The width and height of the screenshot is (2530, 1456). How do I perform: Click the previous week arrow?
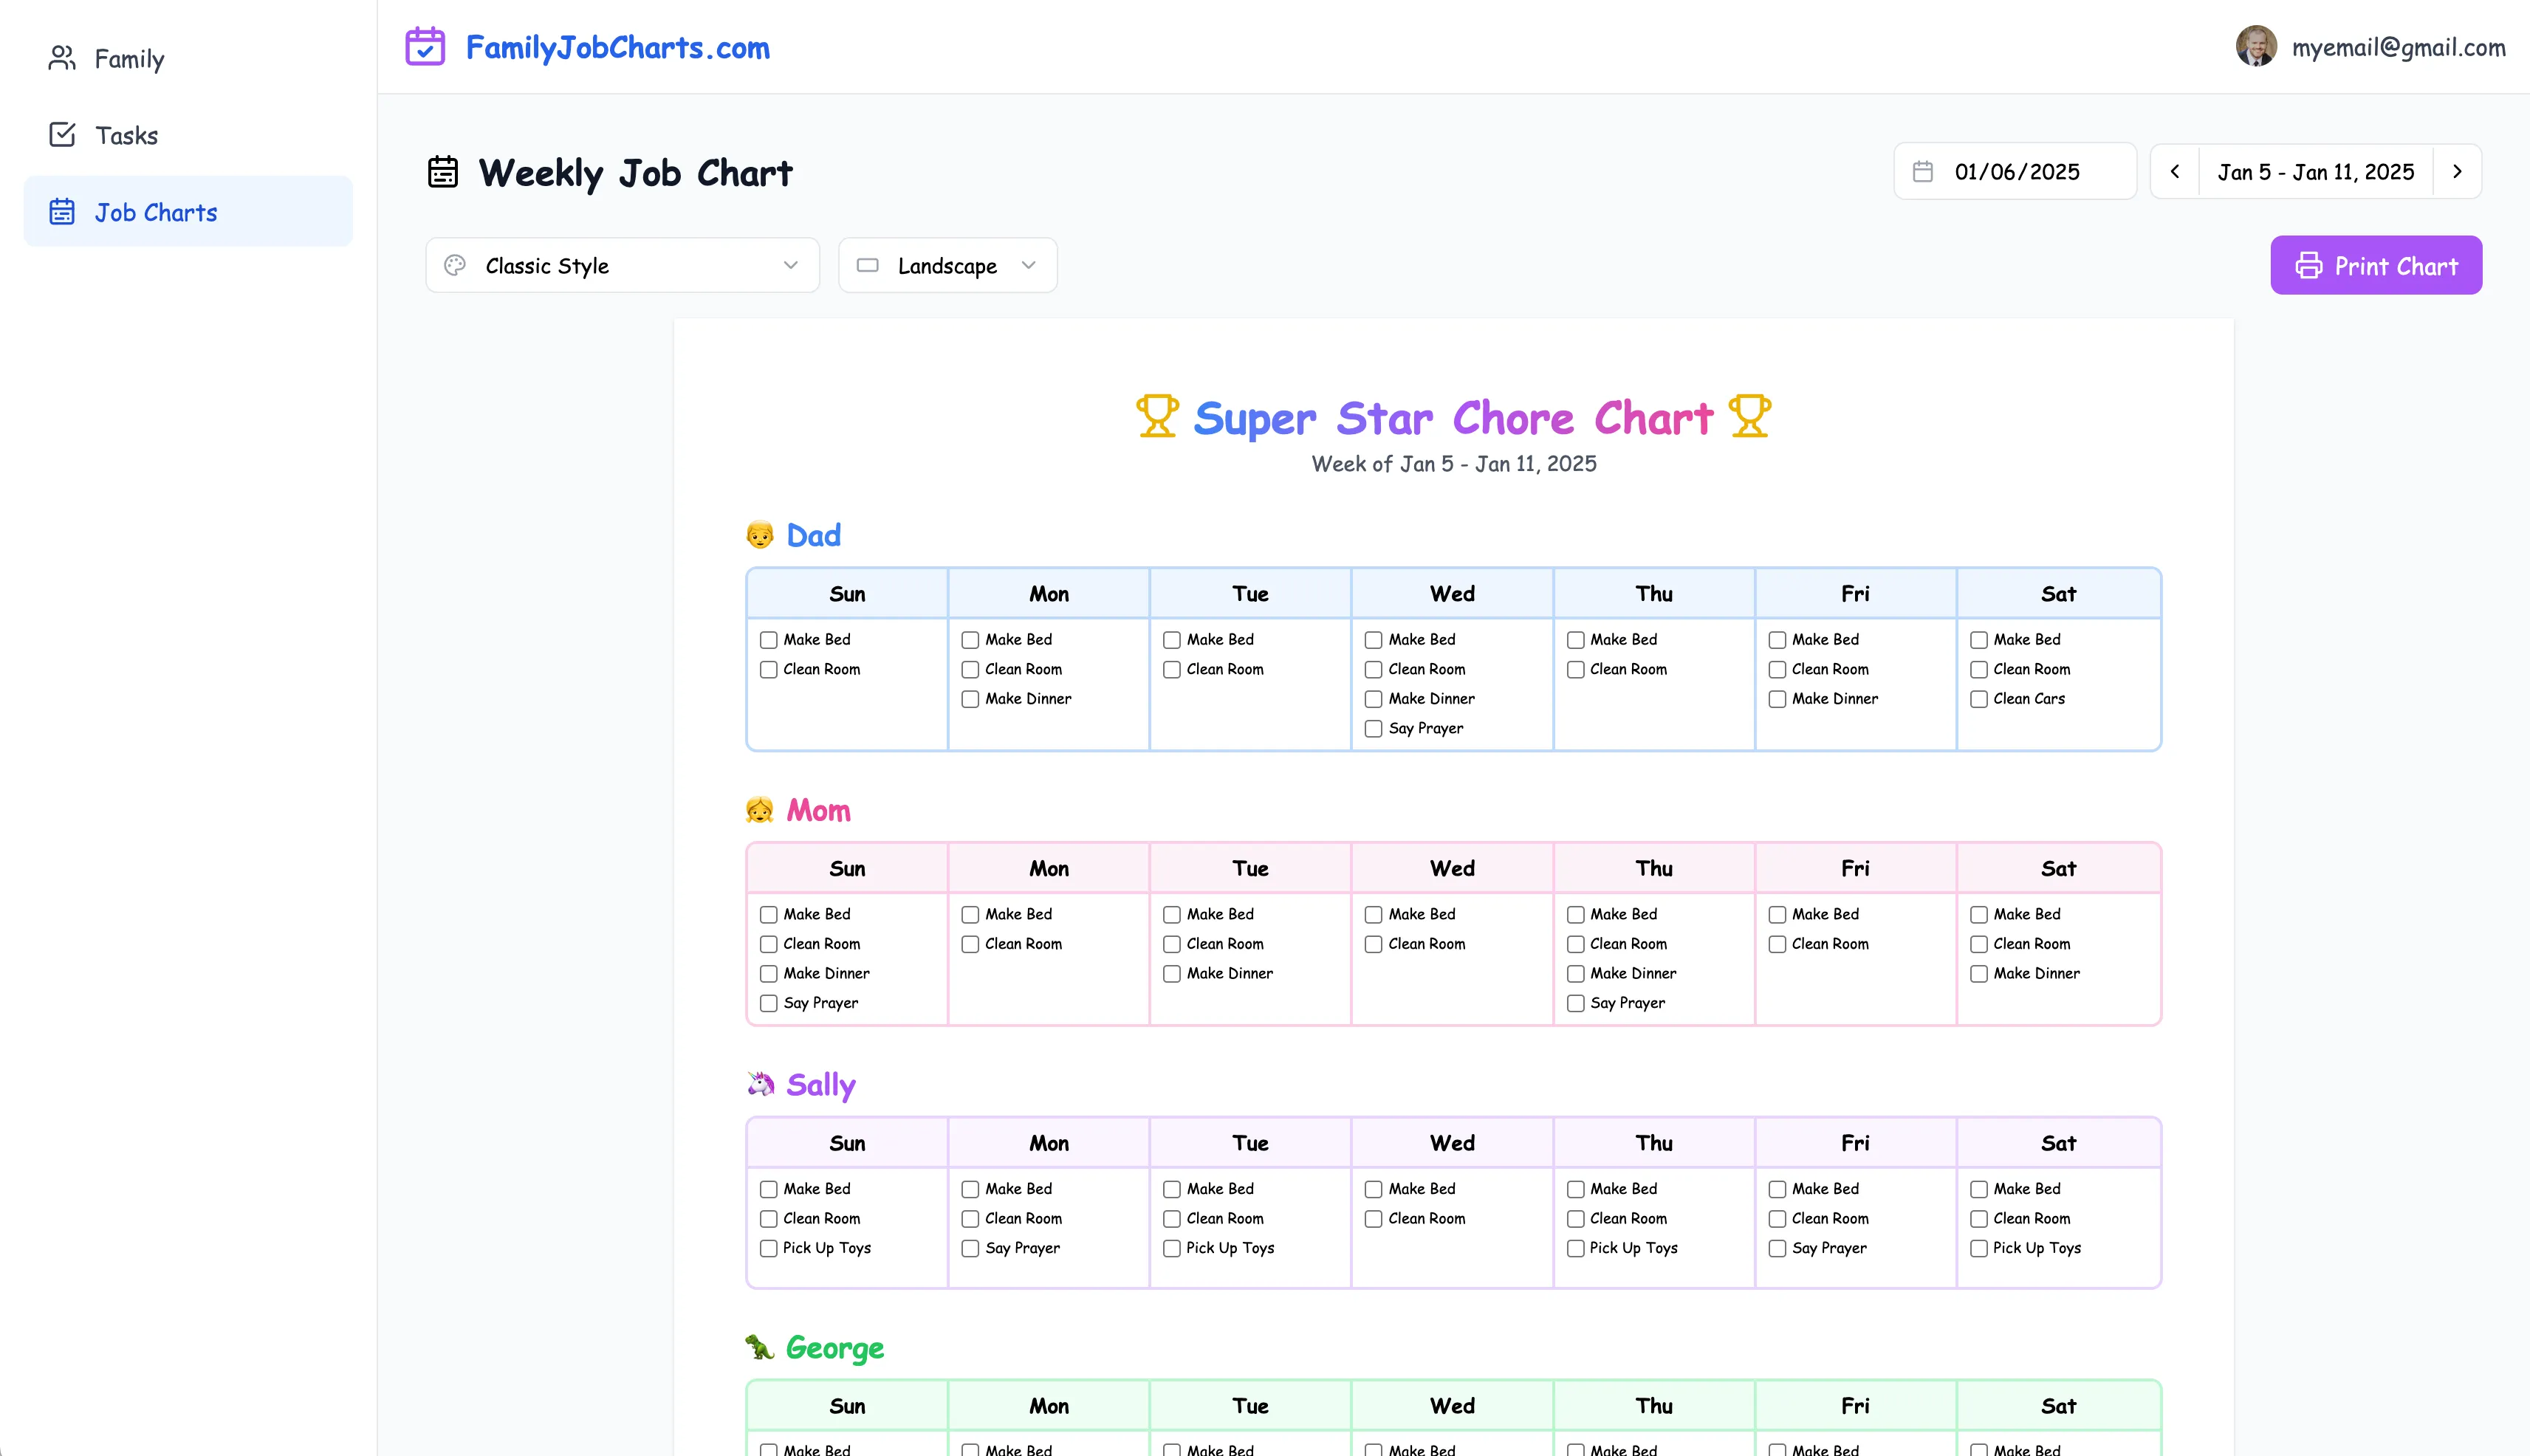pos(2174,171)
